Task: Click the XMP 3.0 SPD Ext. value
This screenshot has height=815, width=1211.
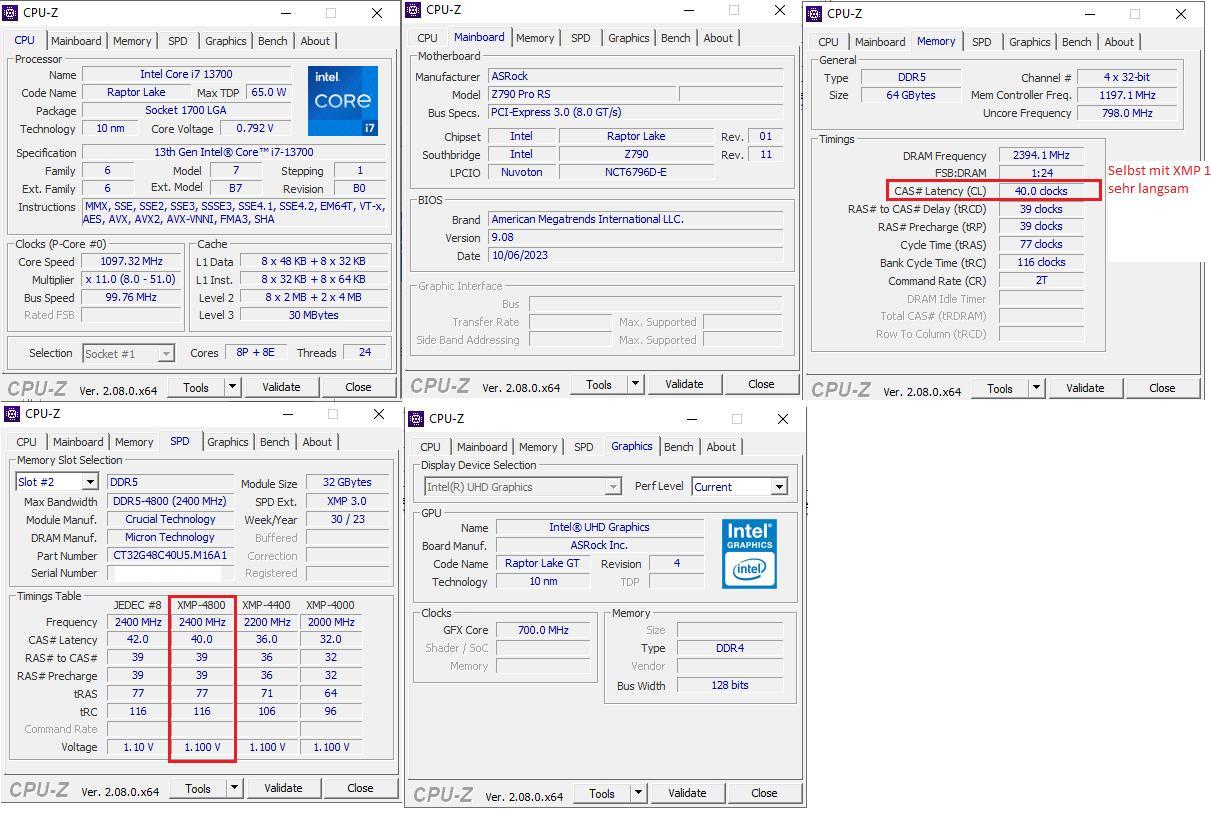Action: coord(347,502)
